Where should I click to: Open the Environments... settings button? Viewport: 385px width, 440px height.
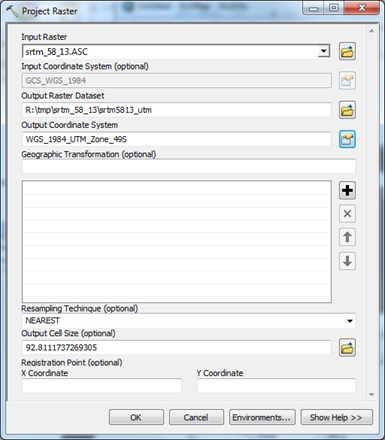tap(262, 417)
